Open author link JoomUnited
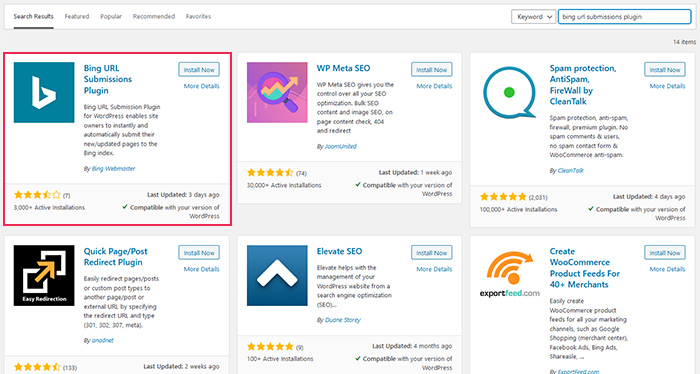The image size is (700, 374). (x=341, y=146)
